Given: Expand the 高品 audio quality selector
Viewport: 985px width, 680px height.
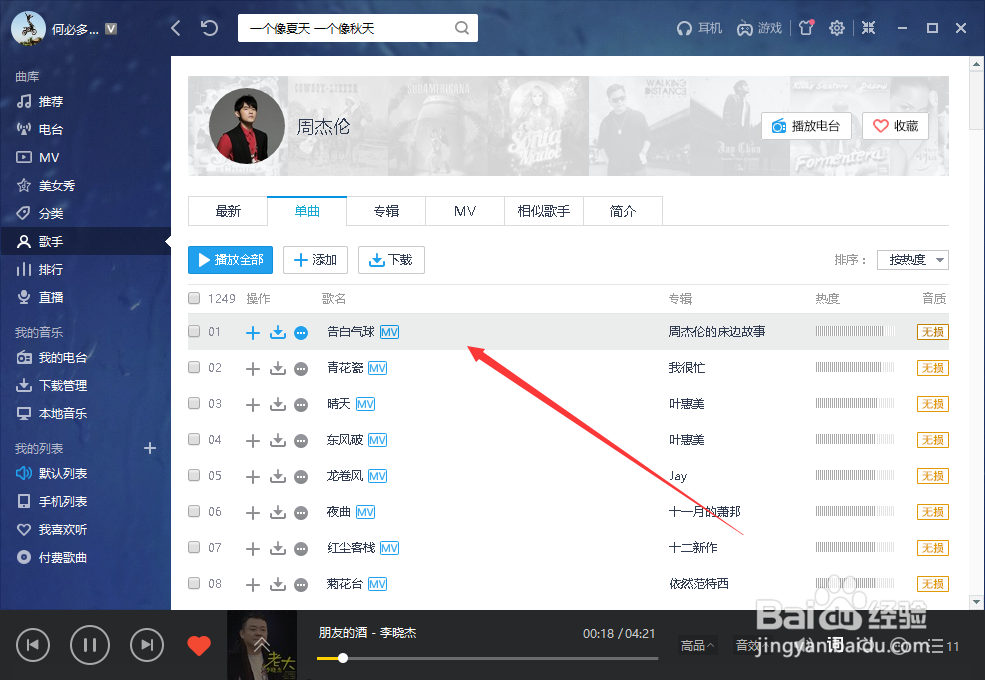Looking at the screenshot, I should click(x=696, y=645).
